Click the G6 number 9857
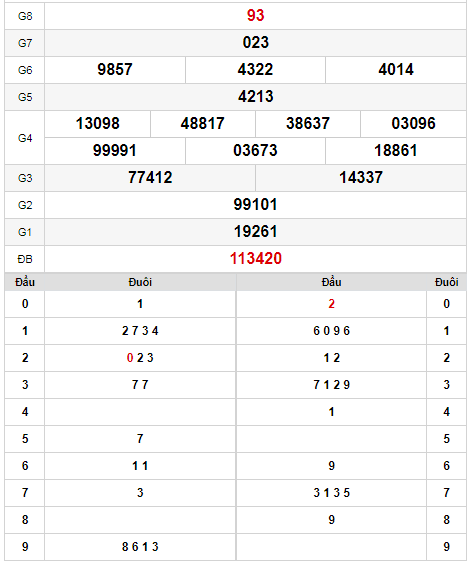Screen dimensions: 472x566 (115, 70)
